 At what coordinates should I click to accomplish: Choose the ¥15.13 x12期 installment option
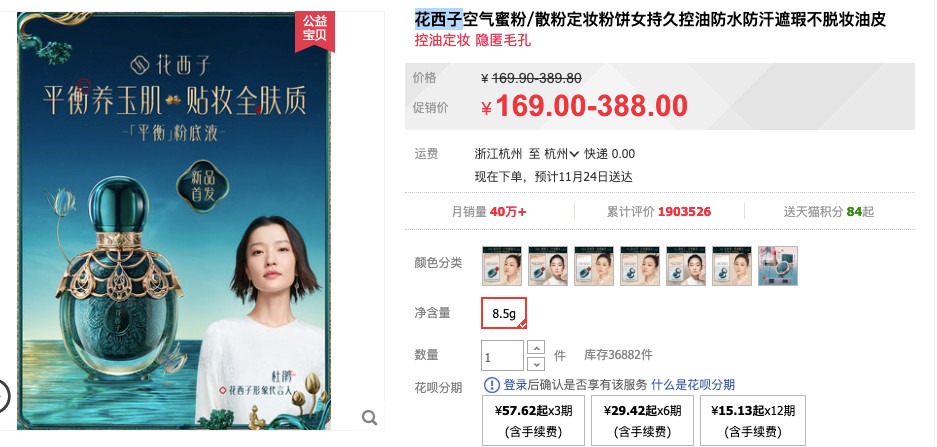(x=753, y=420)
